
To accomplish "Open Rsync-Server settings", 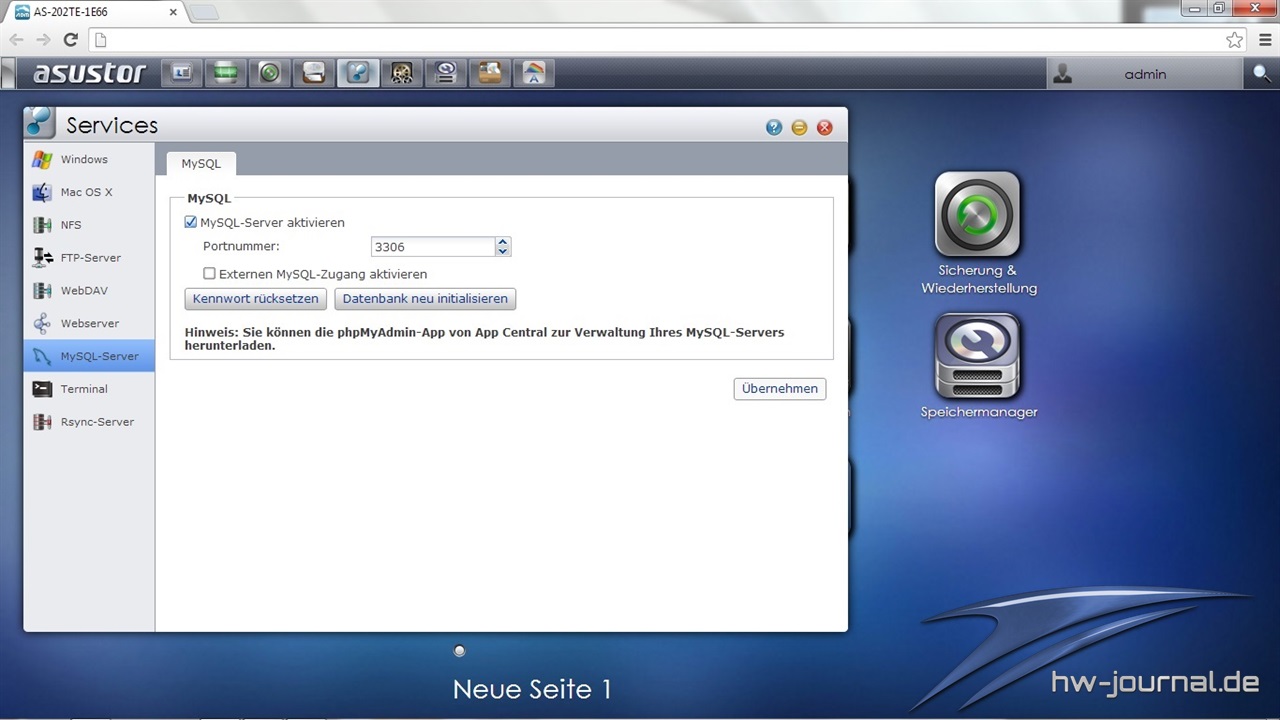I will tap(89, 422).
